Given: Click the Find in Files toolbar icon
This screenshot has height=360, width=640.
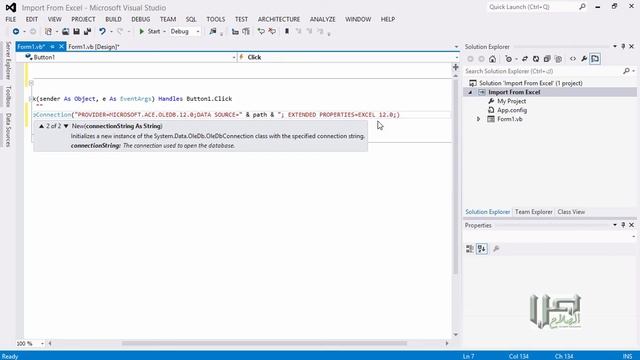Looking at the screenshot, I should tap(213, 31).
